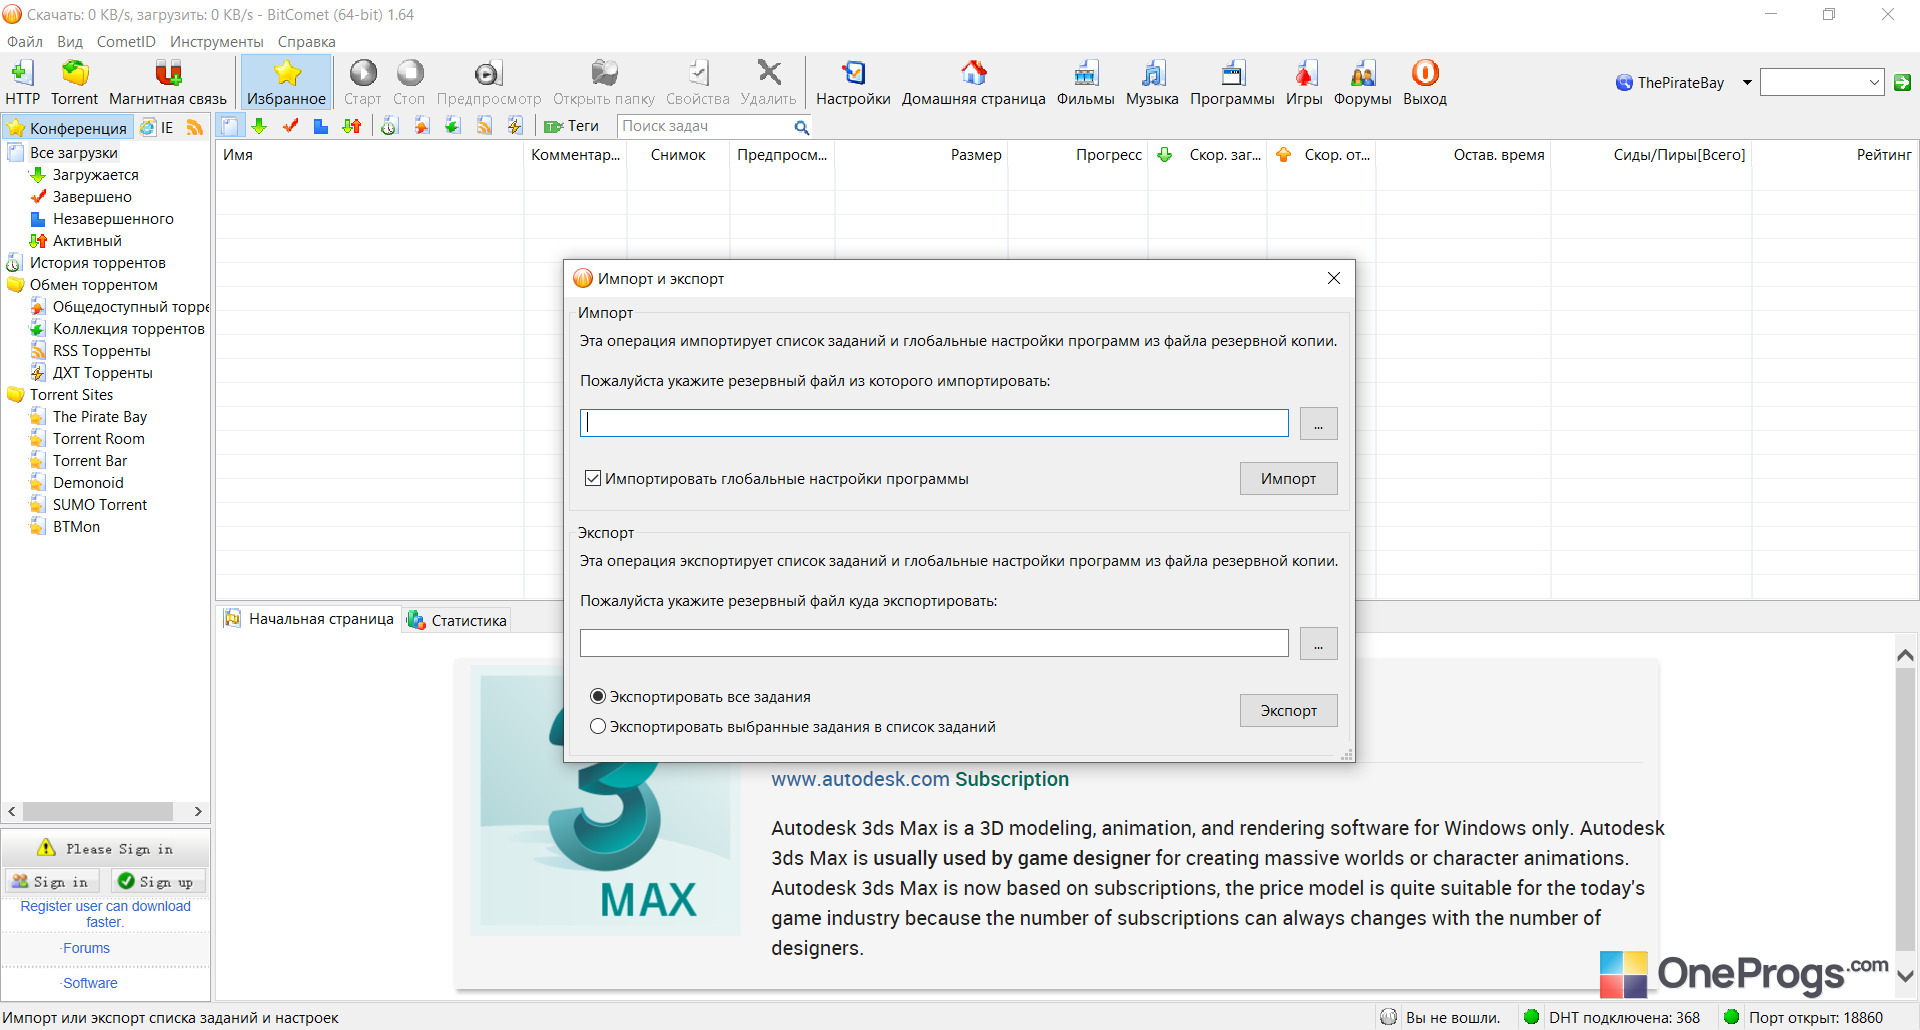Click the Теги tags button
Image resolution: width=1920 pixels, height=1030 pixels.
click(572, 126)
